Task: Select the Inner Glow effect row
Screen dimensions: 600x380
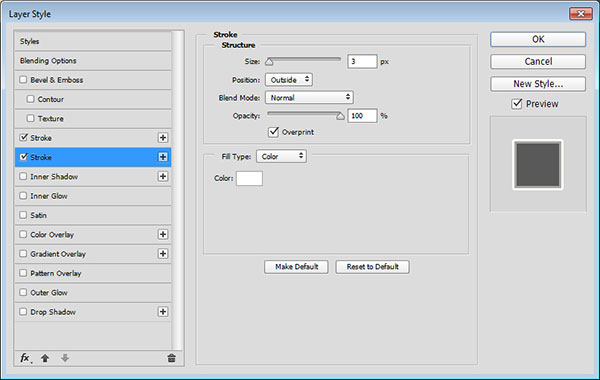Action: click(93, 196)
